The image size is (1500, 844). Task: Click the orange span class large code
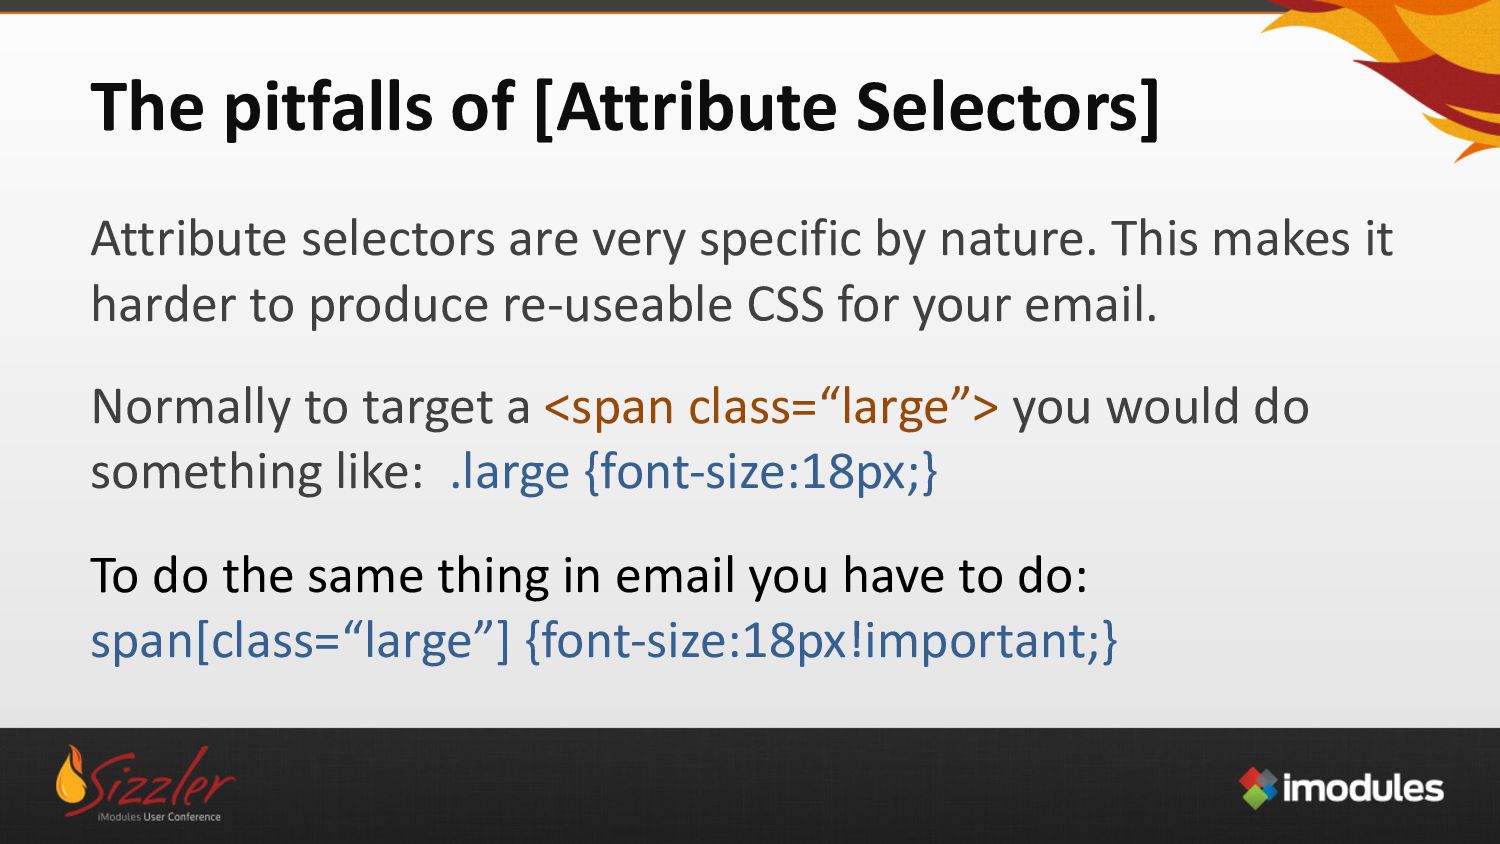(771, 408)
